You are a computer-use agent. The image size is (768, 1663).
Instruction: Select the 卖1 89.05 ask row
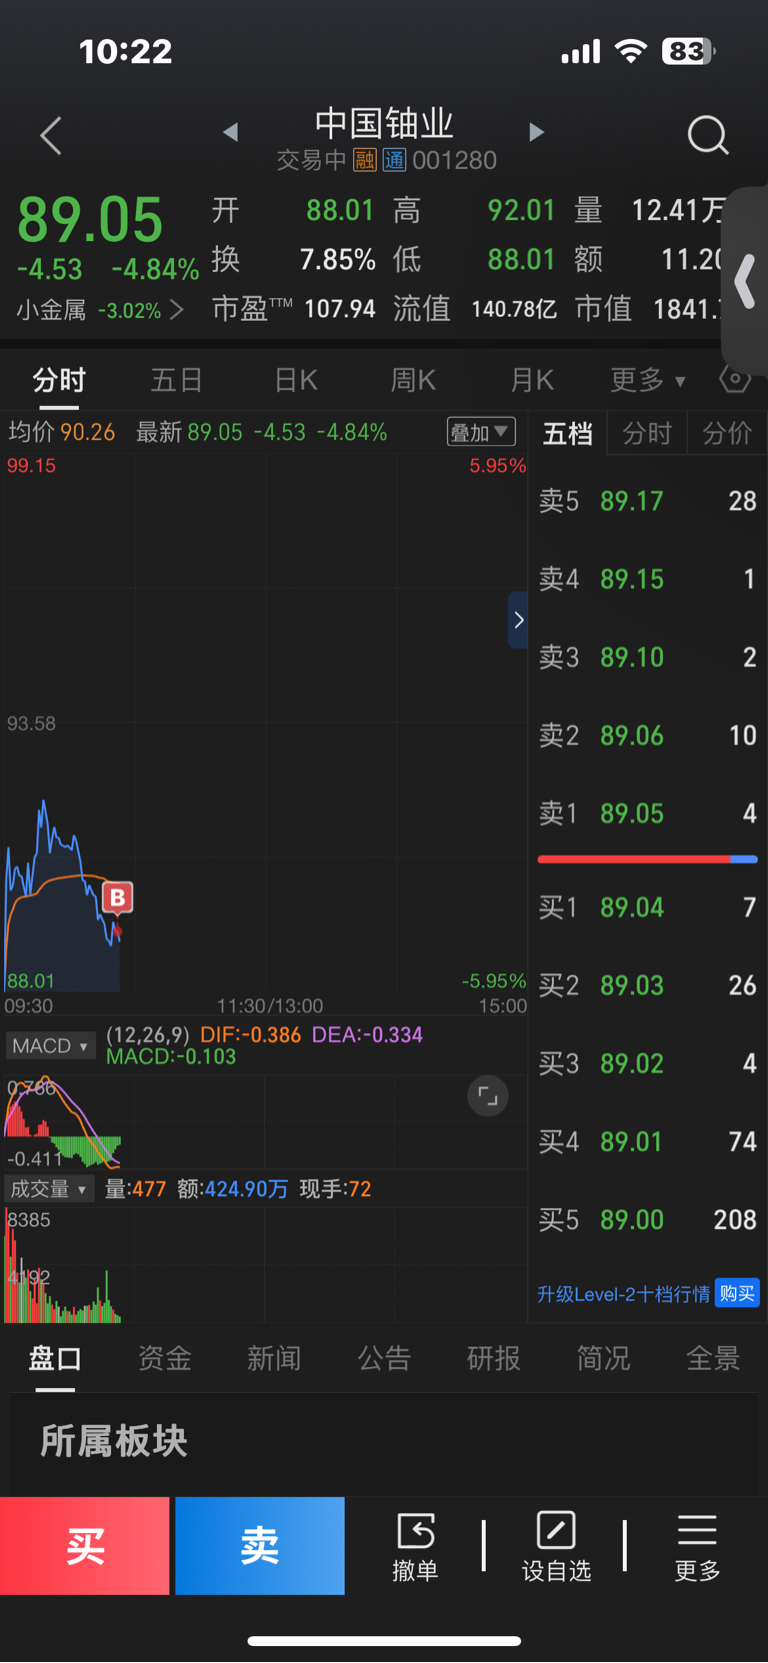point(647,813)
